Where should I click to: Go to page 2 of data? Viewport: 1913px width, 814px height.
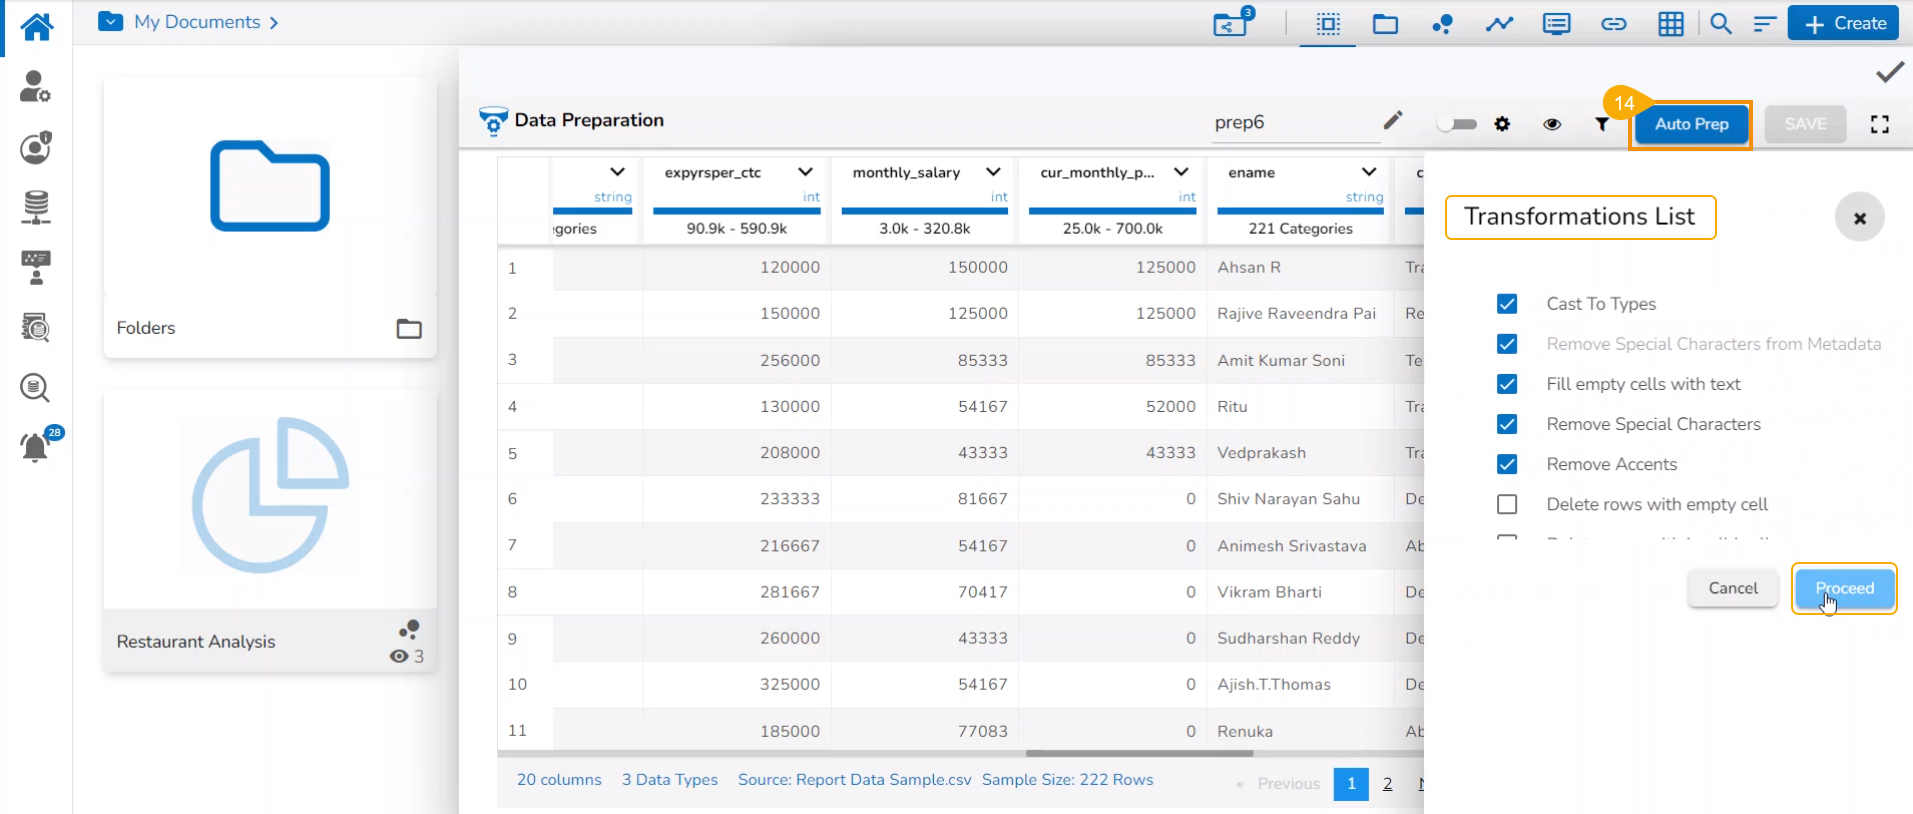click(1387, 784)
